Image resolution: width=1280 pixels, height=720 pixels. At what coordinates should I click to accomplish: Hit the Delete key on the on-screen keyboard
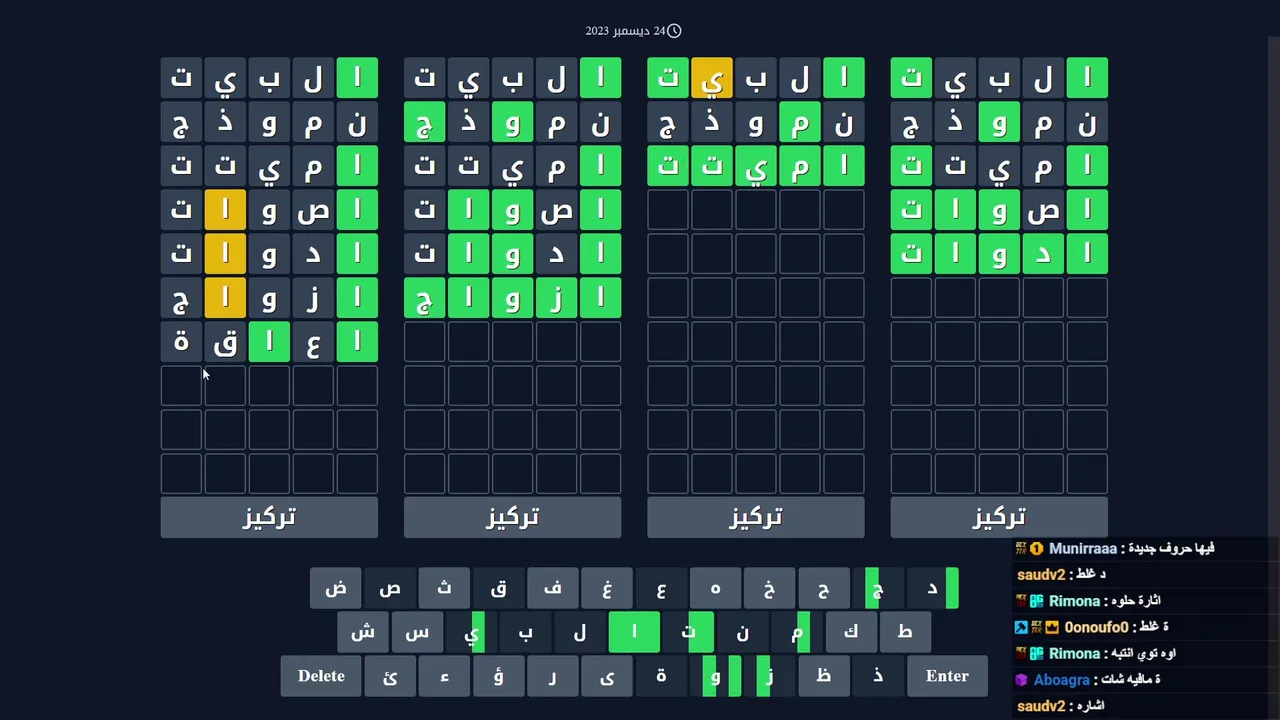(321, 676)
